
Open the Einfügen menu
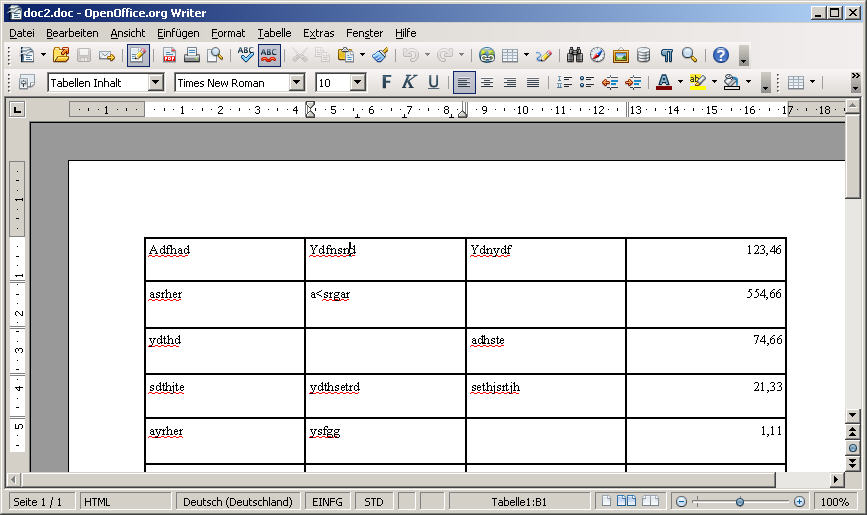[178, 33]
